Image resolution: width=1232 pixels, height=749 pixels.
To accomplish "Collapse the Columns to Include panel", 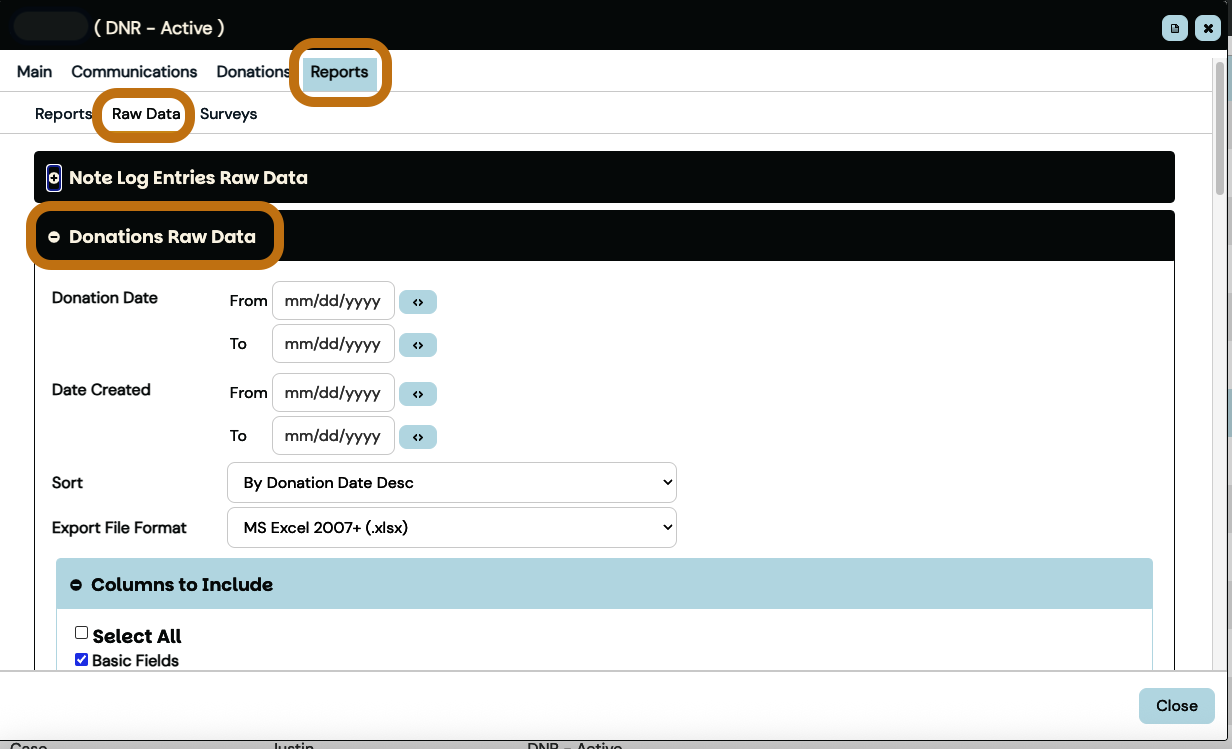I will [x=76, y=585].
